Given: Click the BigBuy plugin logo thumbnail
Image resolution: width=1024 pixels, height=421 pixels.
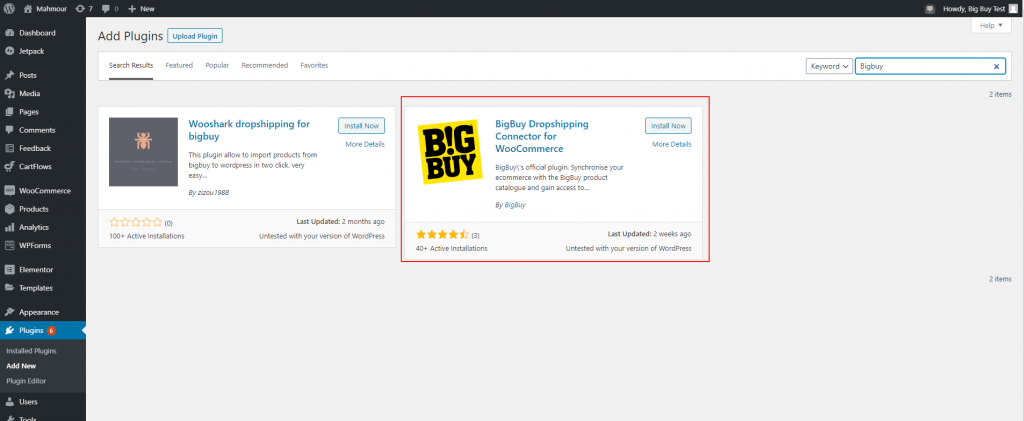Looking at the screenshot, I should (x=450, y=151).
